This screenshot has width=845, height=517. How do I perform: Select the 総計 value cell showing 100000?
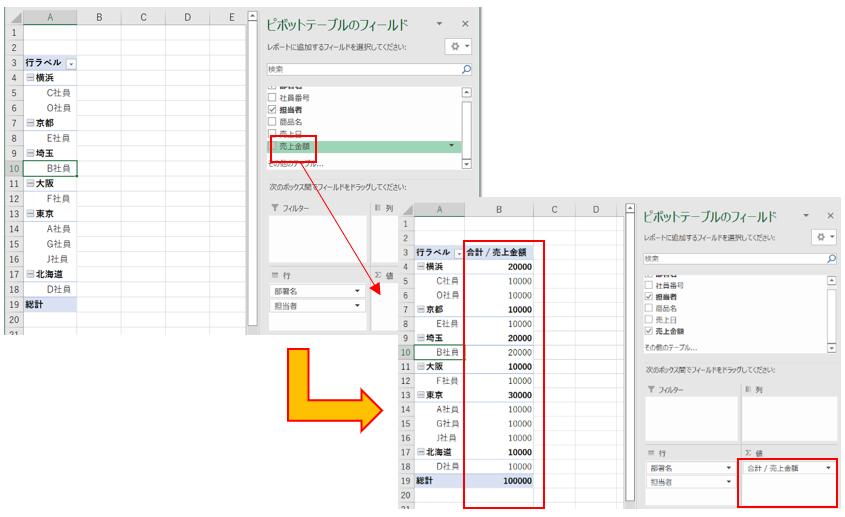click(499, 480)
